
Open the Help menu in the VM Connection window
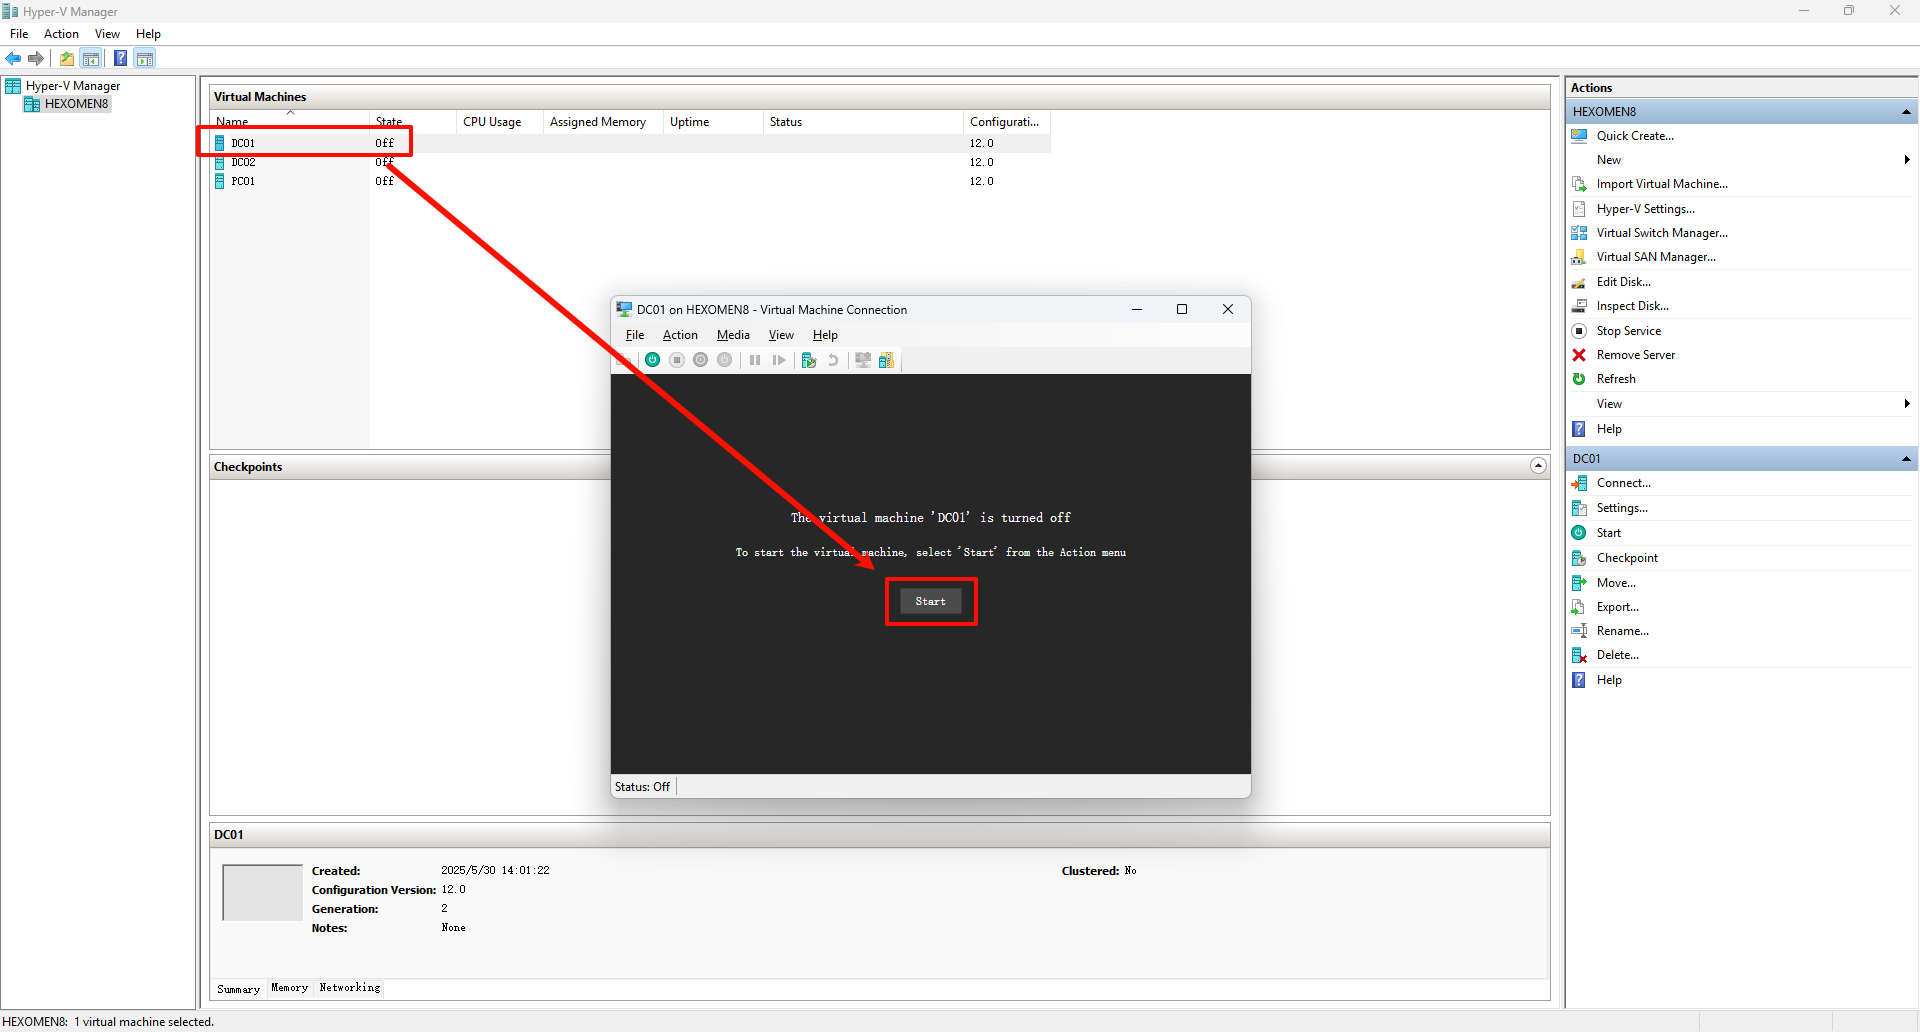(825, 335)
